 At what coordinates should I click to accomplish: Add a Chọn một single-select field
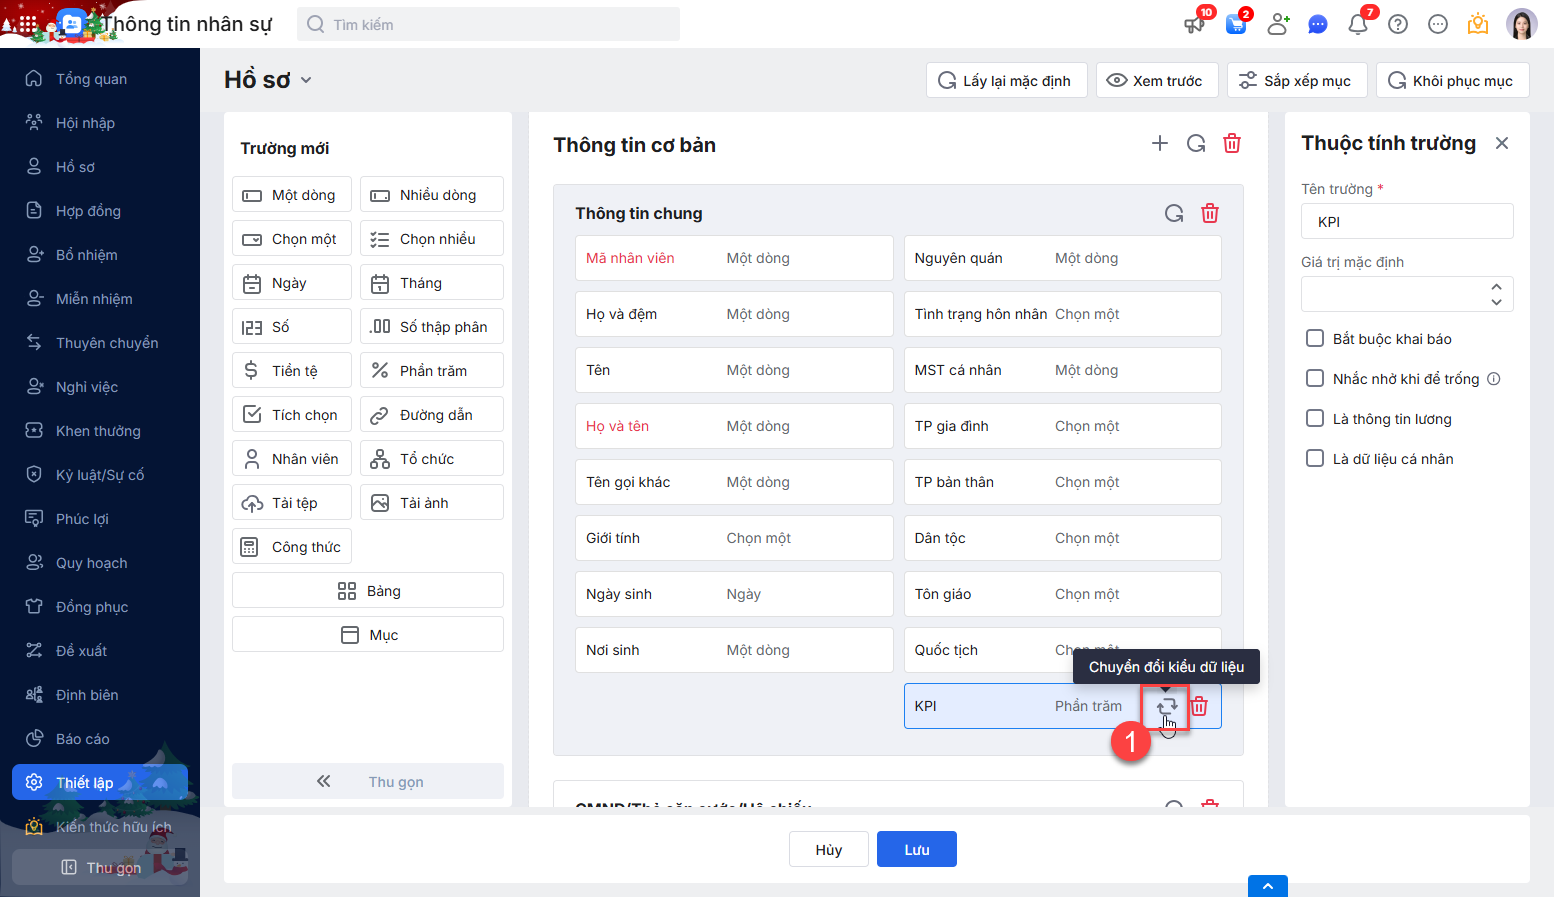pos(292,238)
